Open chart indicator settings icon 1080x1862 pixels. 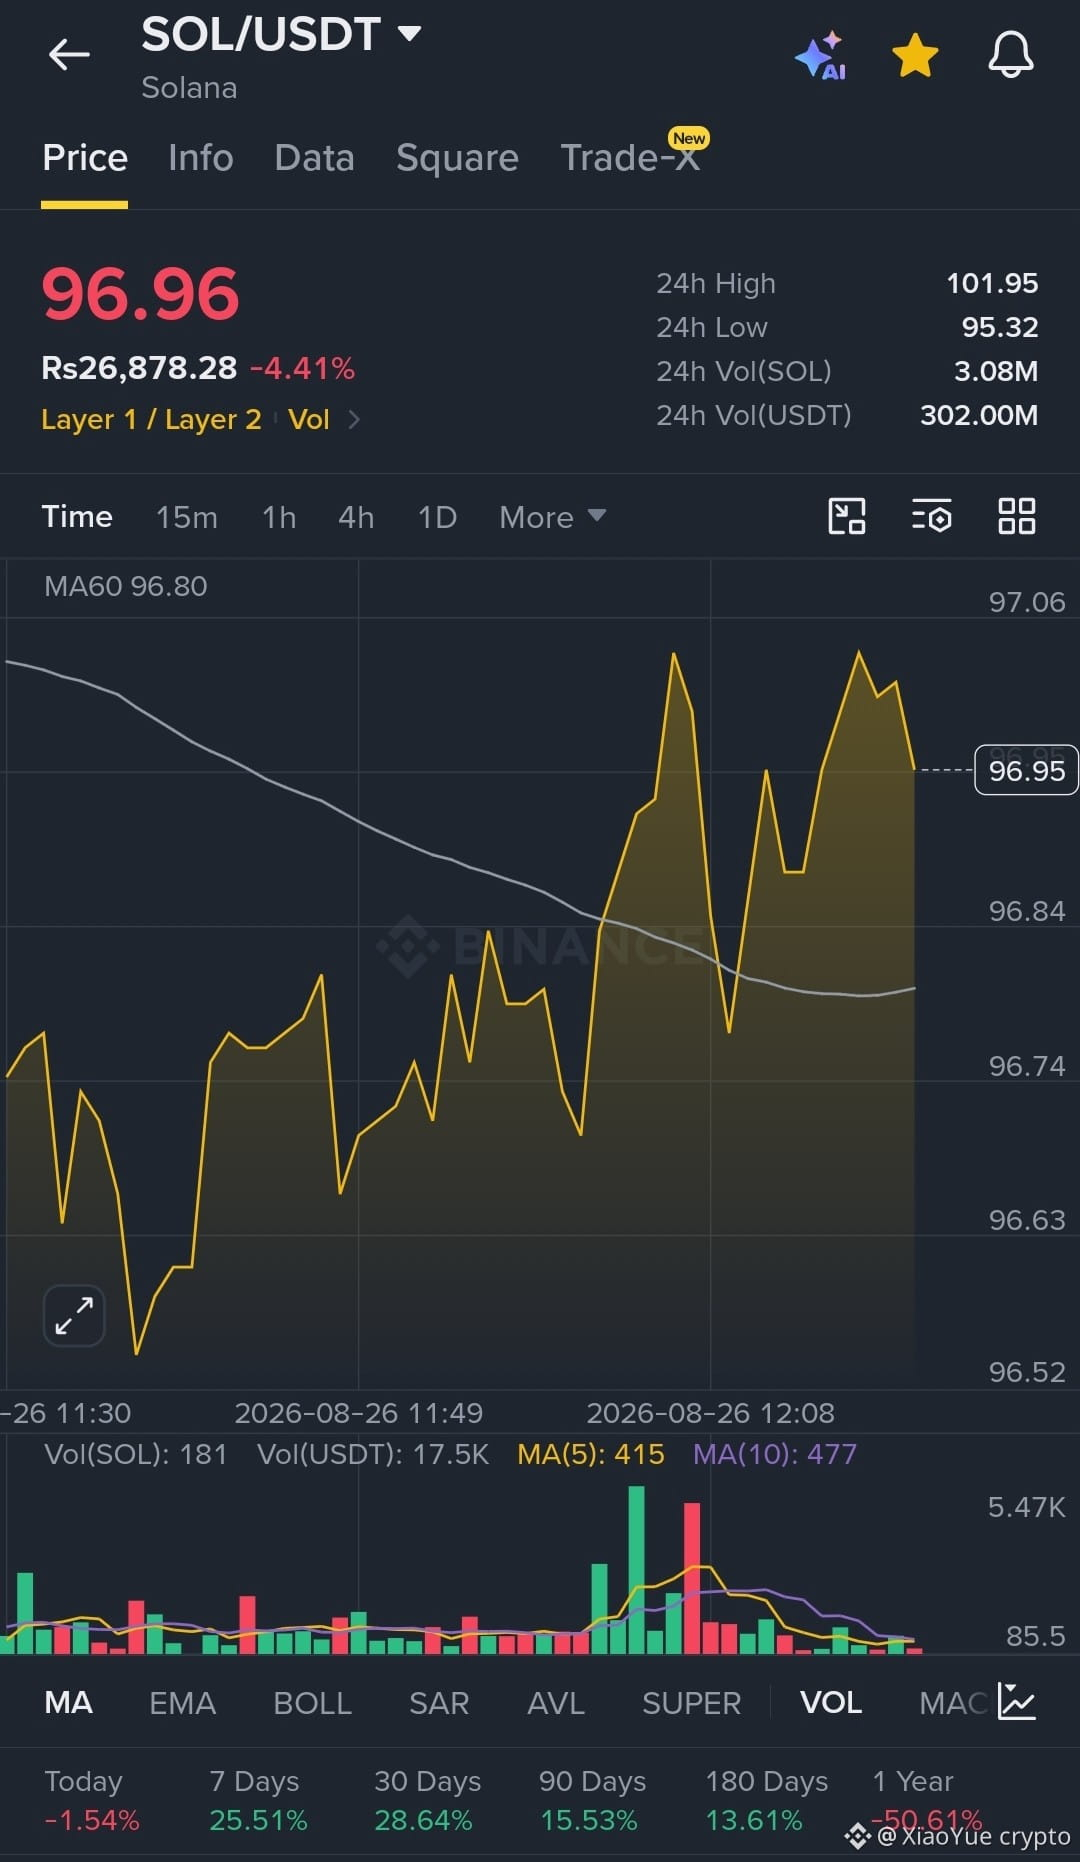(931, 516)
